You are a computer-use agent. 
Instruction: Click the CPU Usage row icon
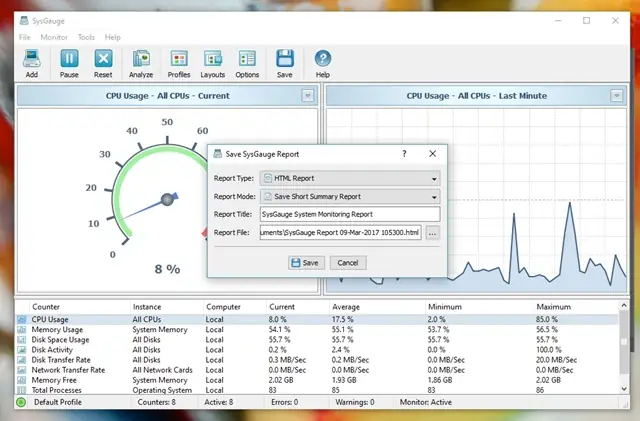coord(22,319)
